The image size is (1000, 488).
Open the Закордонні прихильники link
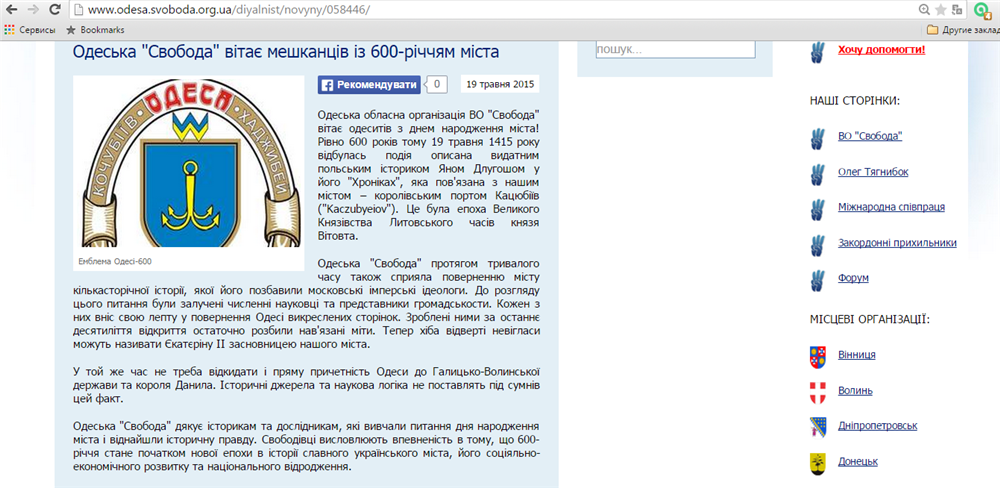click(897, 242)
